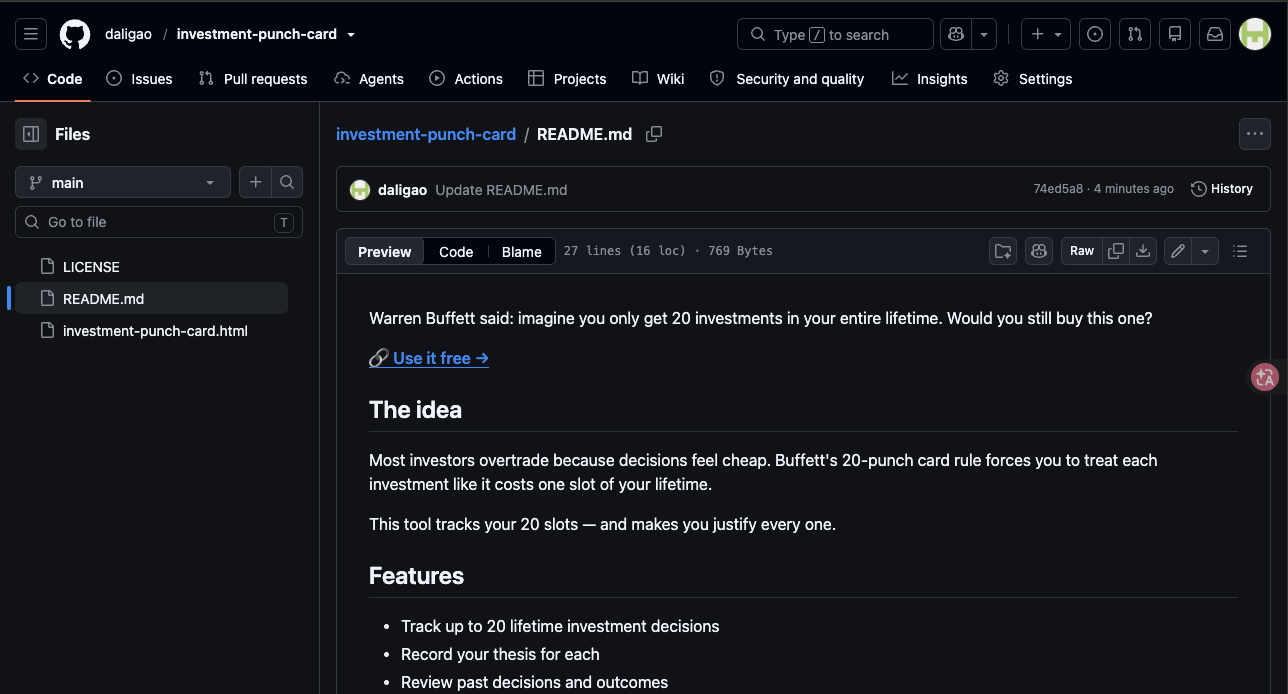Copy the README.md file path

(654, 134)
